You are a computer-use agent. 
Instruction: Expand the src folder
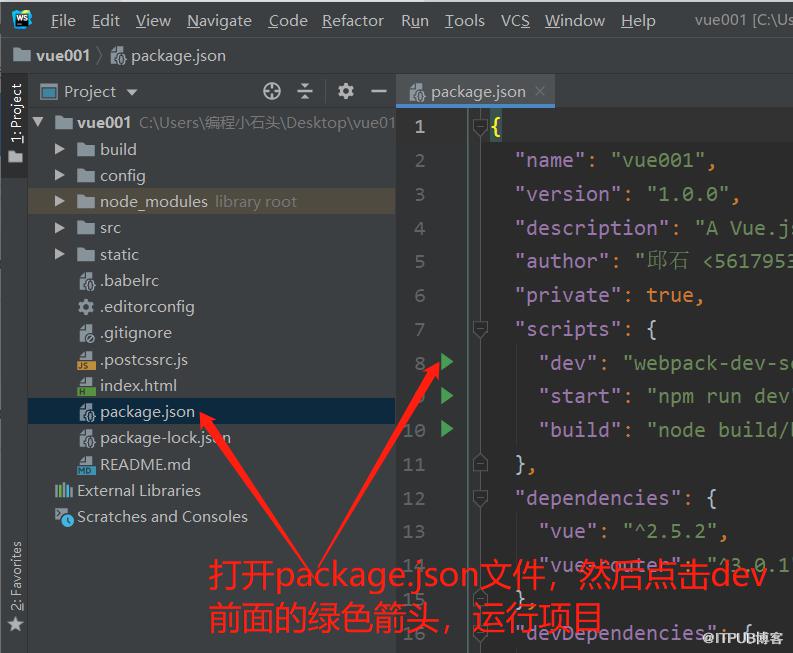point(60,228)
